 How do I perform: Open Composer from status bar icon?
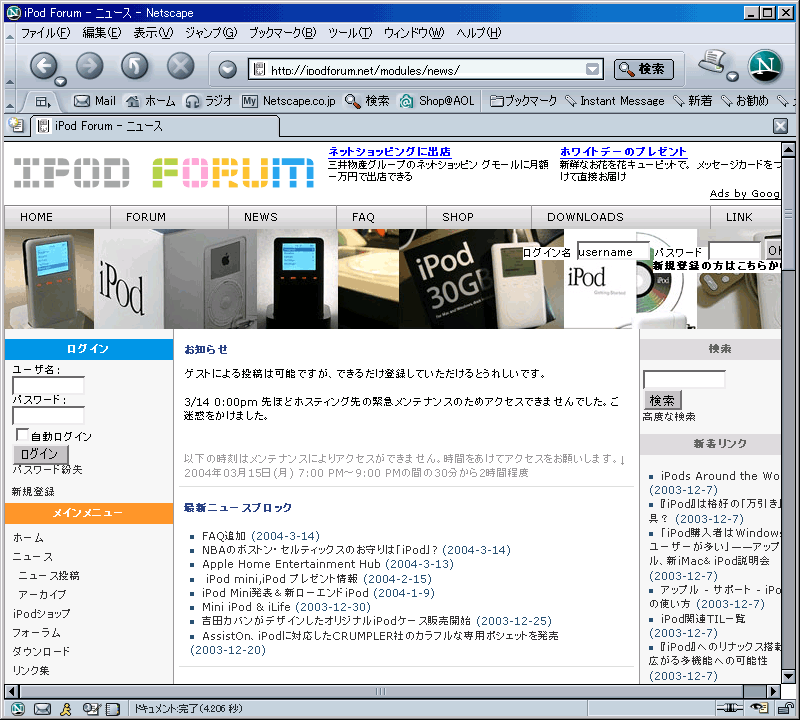click(92, 708)
